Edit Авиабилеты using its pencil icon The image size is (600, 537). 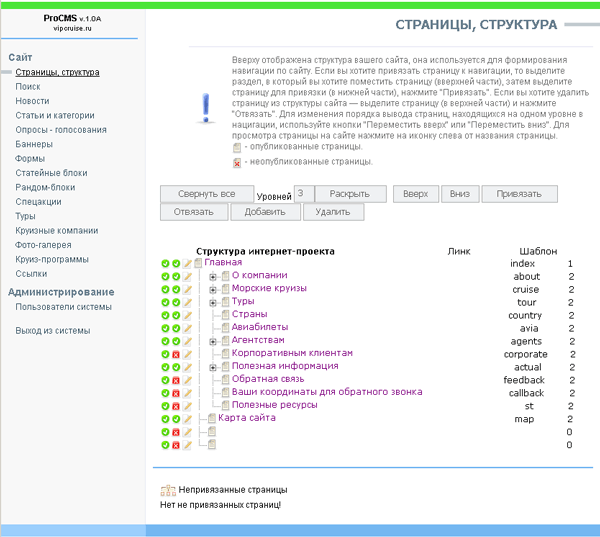(x=187, y=328)
